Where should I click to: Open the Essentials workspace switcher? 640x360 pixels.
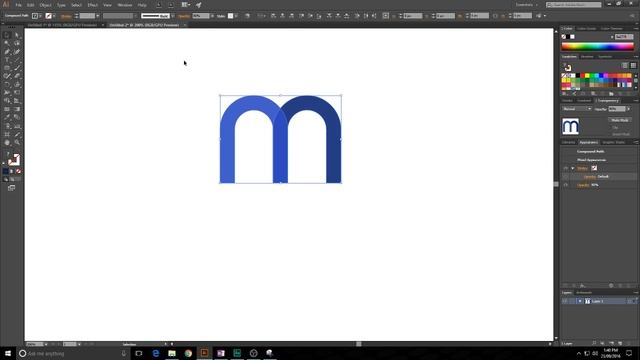point(527,5)
